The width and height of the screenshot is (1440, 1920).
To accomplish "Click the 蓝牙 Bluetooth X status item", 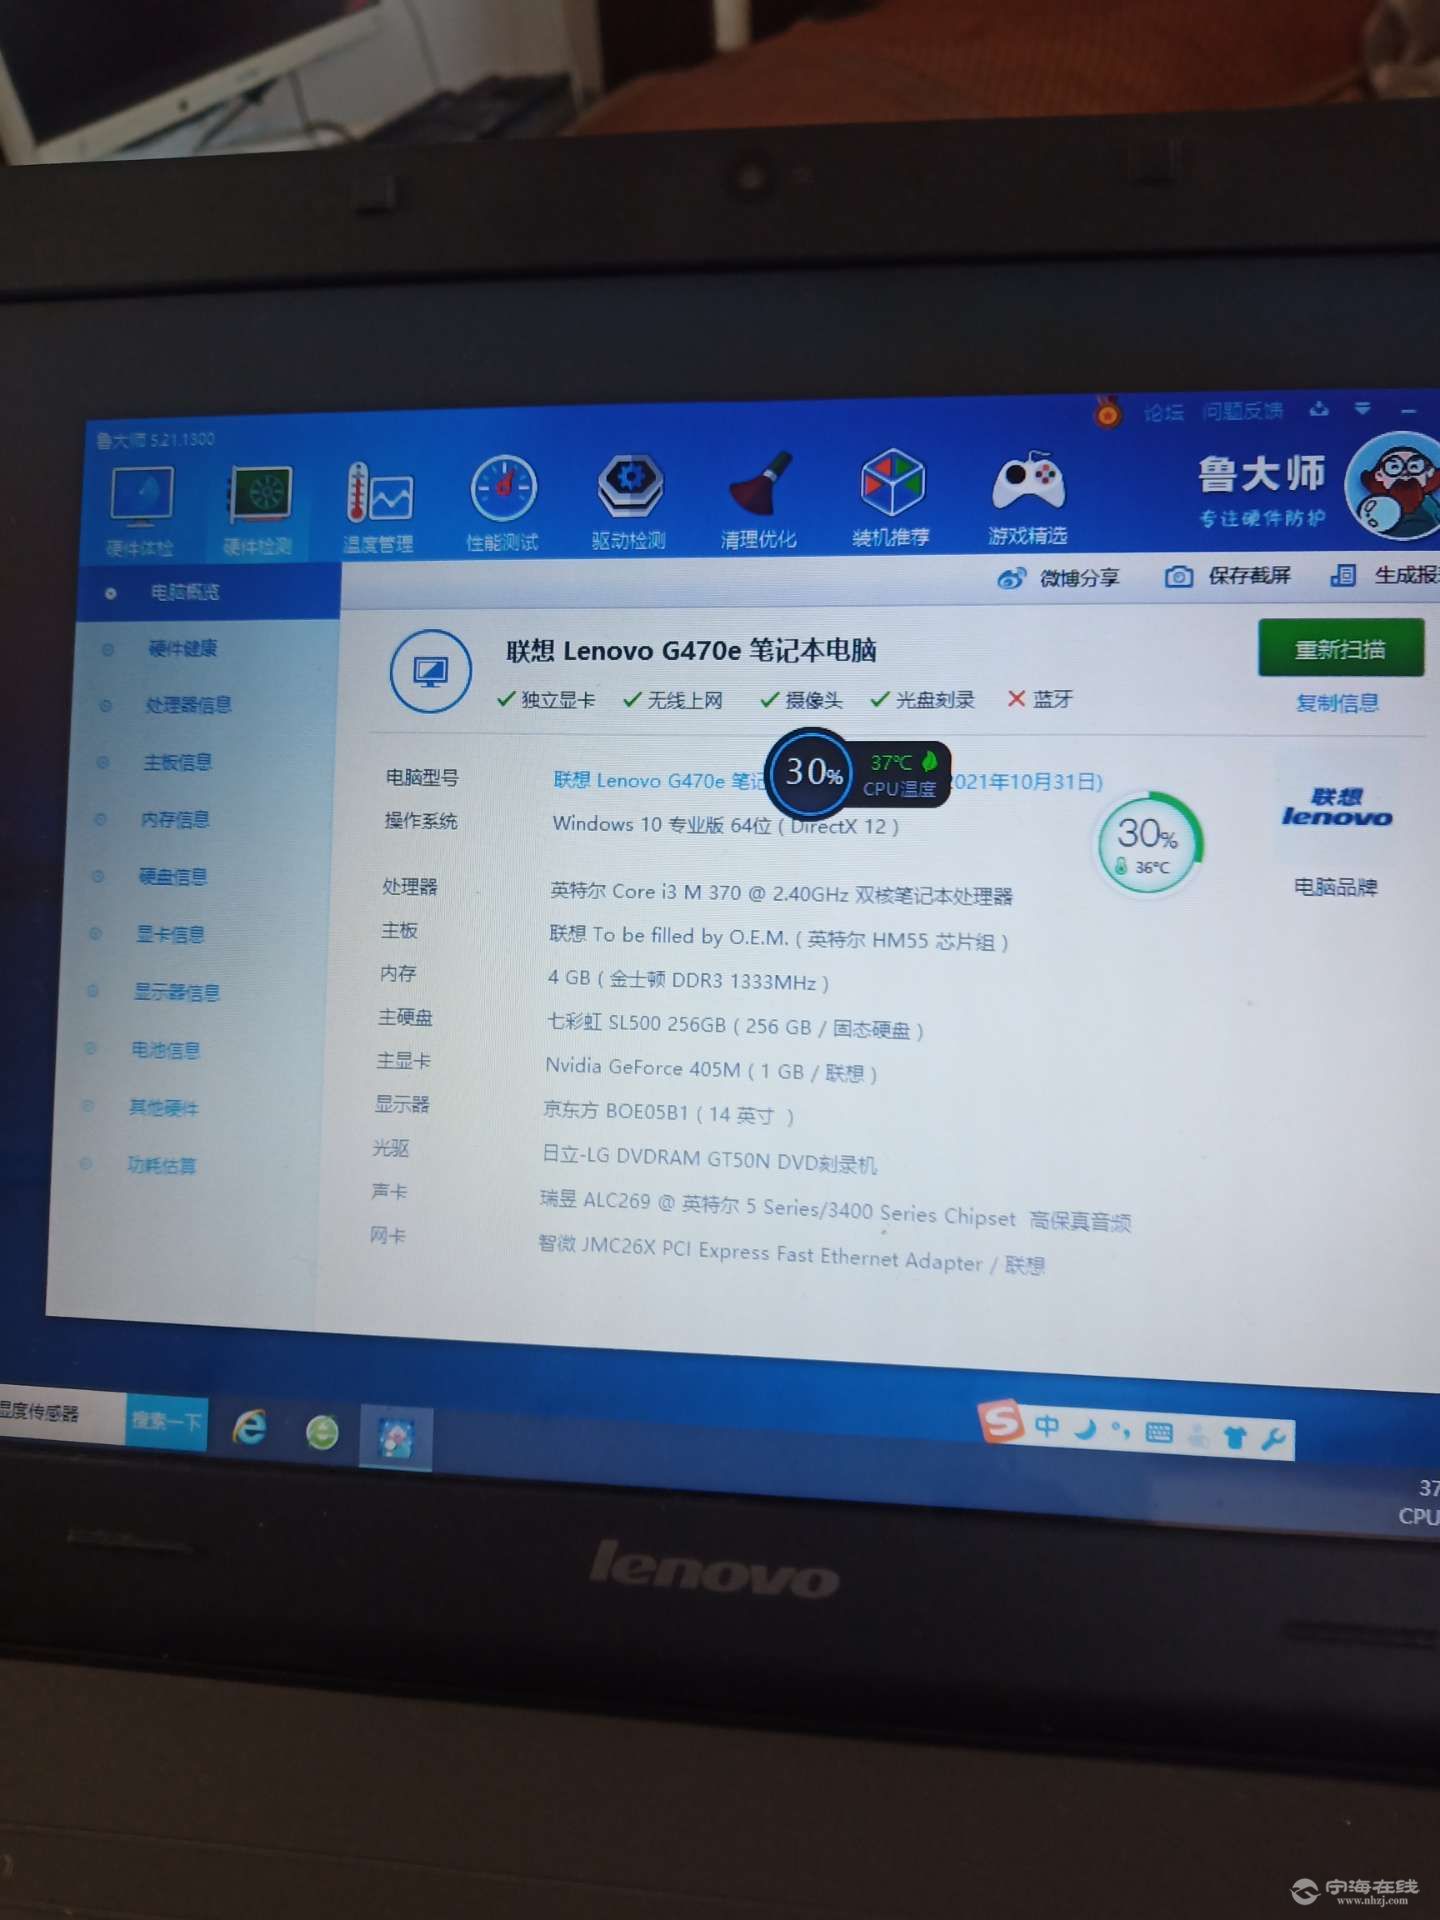I will pyautogui.click(x=1039, y=699).
